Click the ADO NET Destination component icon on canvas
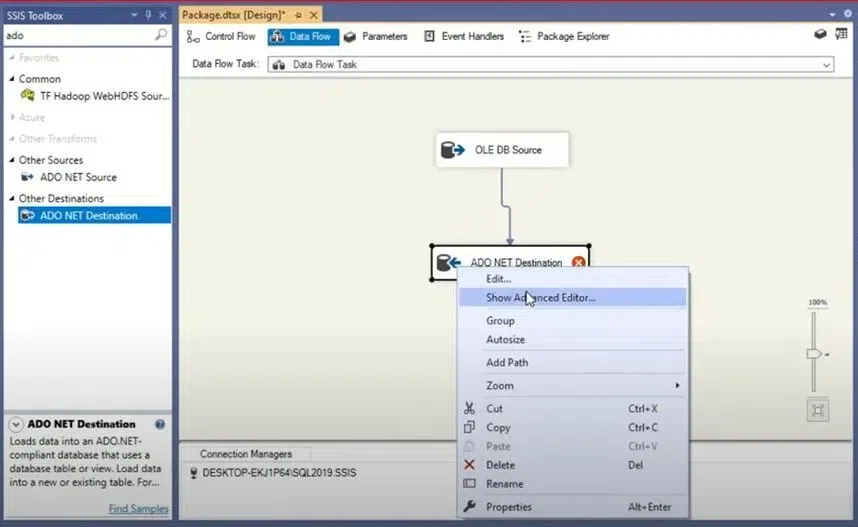This screenshot has height=527, width=858. point(448,262)
